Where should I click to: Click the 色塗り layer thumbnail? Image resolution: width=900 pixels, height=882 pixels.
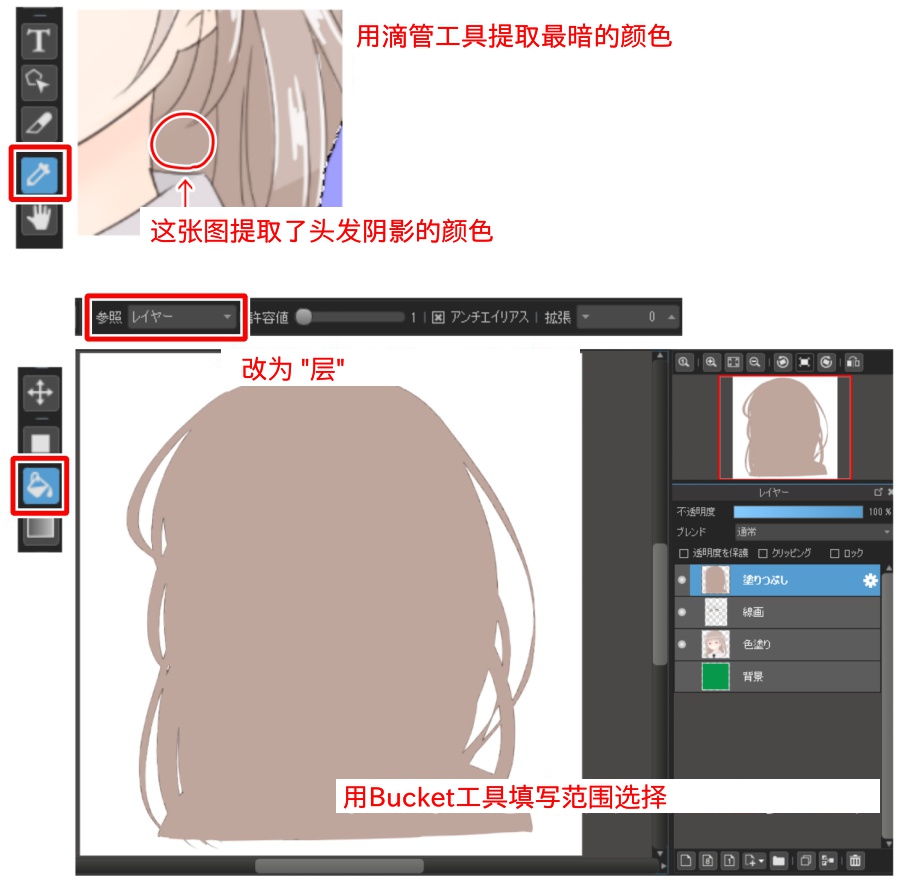point(716,644)
